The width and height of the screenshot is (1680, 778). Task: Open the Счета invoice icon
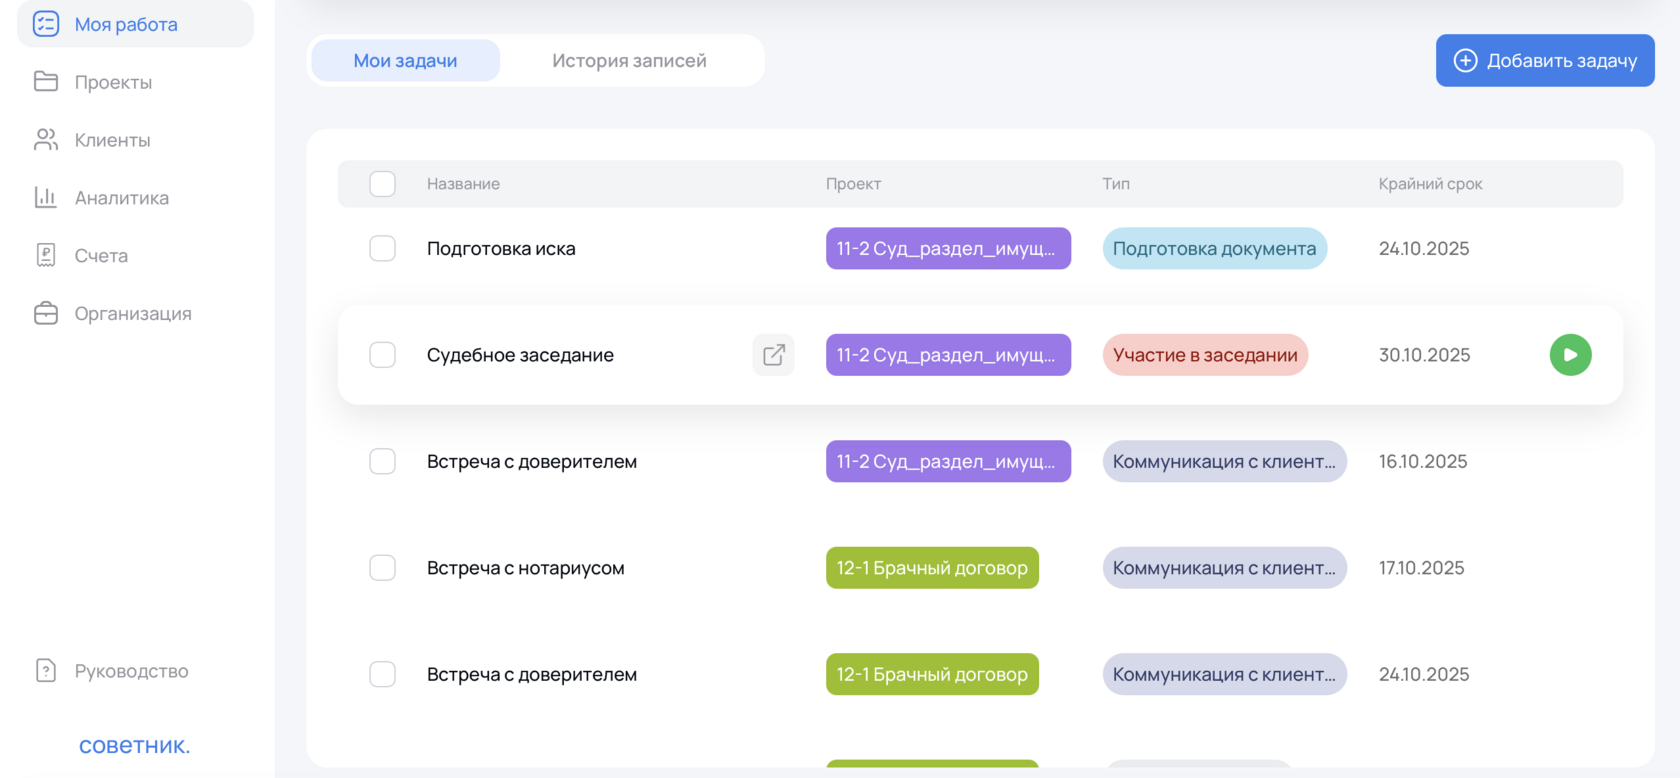pos(46,256)
